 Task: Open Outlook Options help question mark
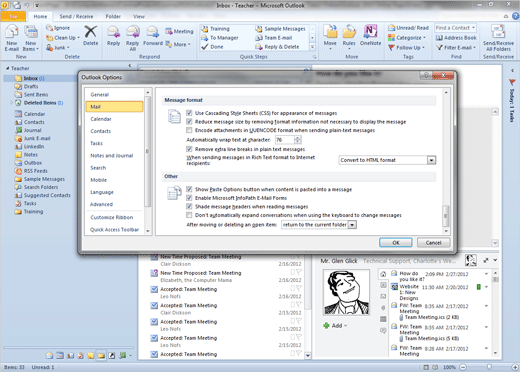[426, 75]
